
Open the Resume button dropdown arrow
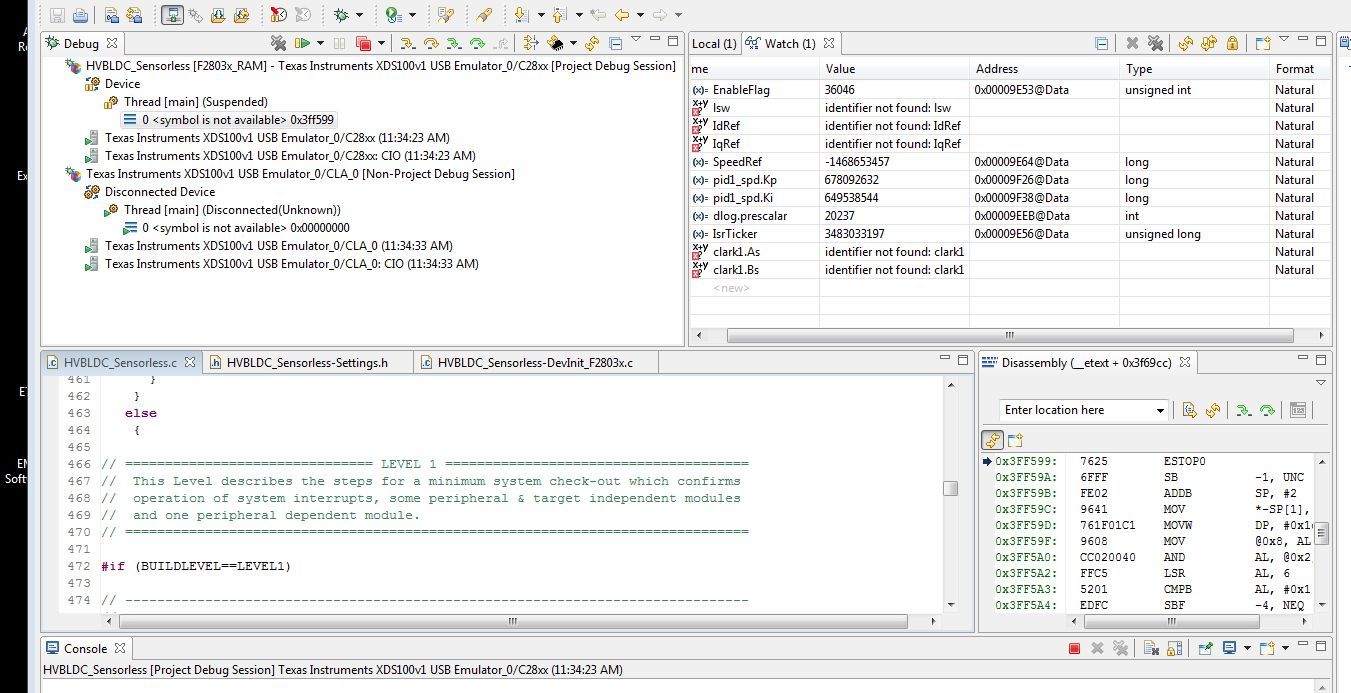[x=320, y=43]
